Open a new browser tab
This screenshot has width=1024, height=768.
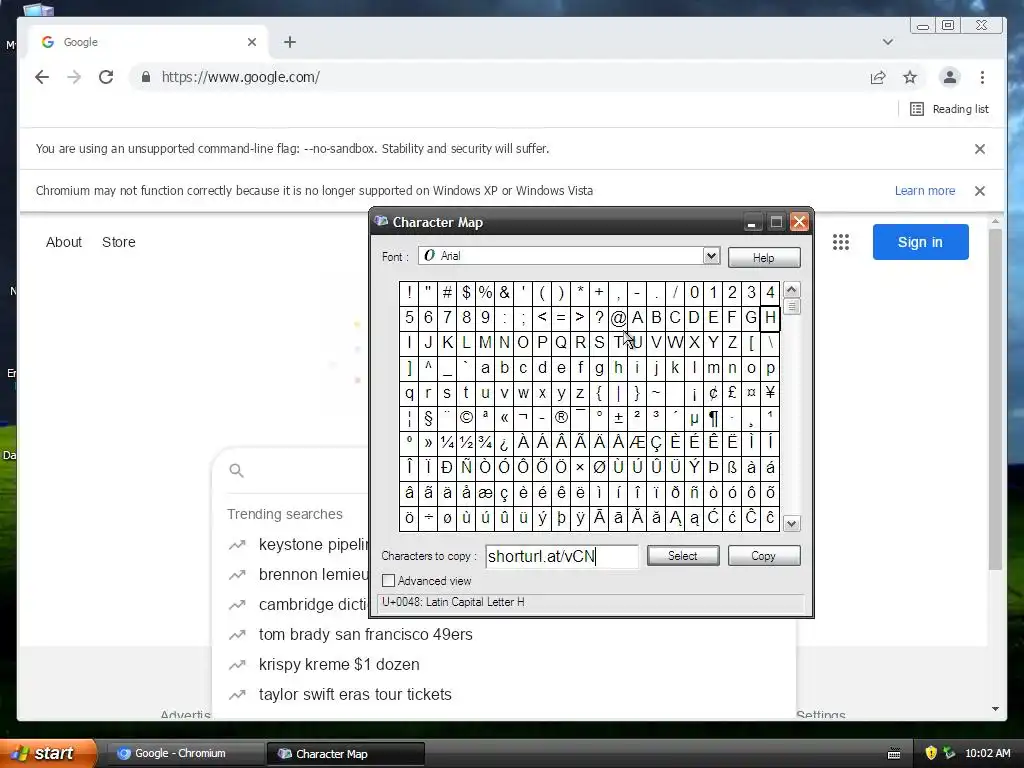[x=290, y=42]
